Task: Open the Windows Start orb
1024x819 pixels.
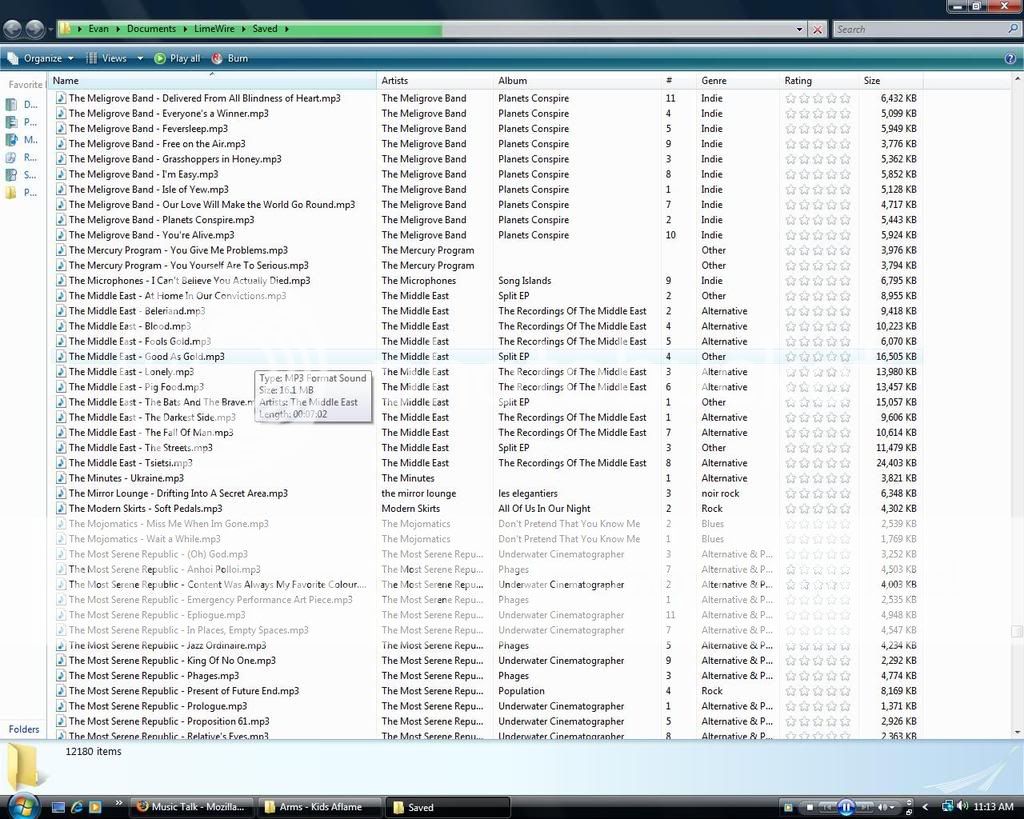Action: point(24,806)
